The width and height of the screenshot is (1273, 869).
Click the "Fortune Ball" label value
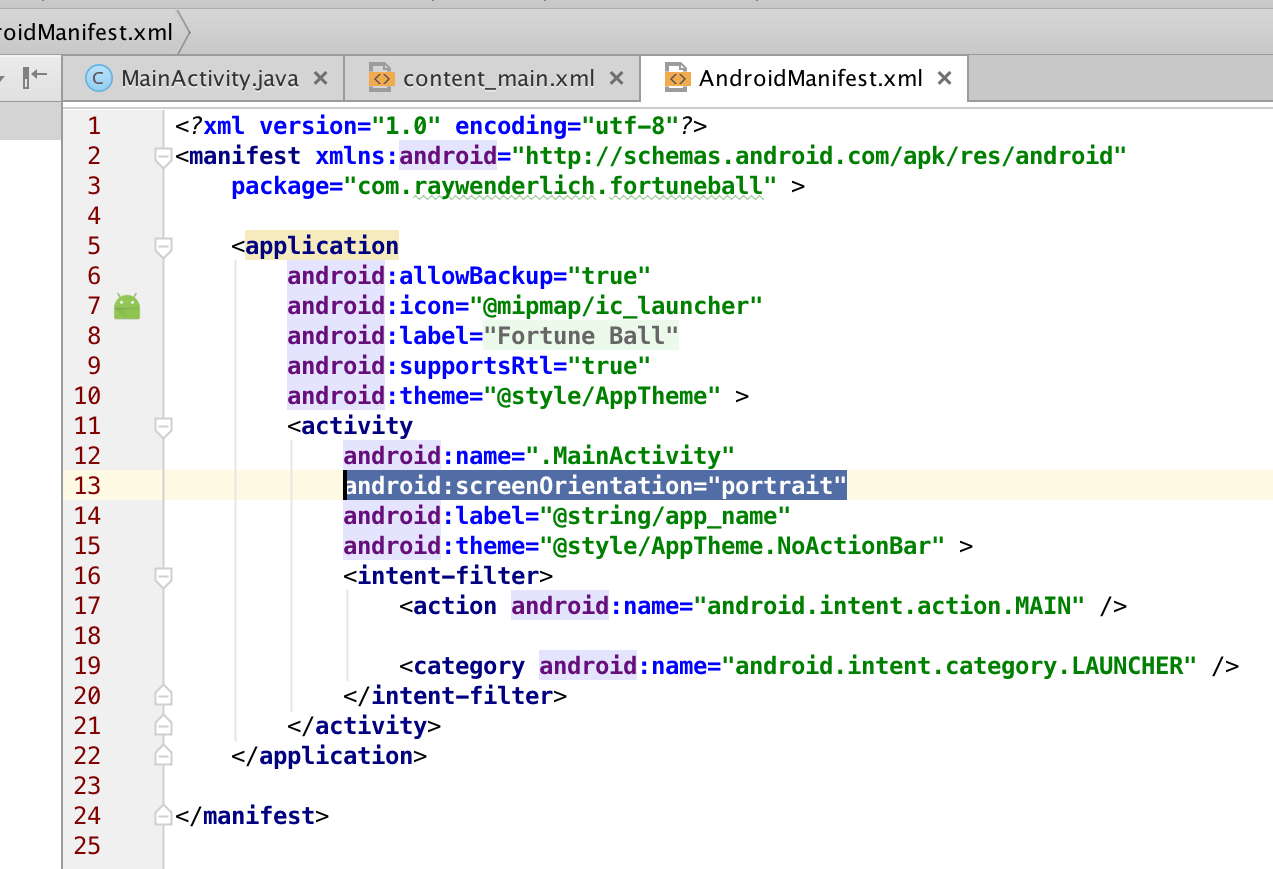point(582,336)
